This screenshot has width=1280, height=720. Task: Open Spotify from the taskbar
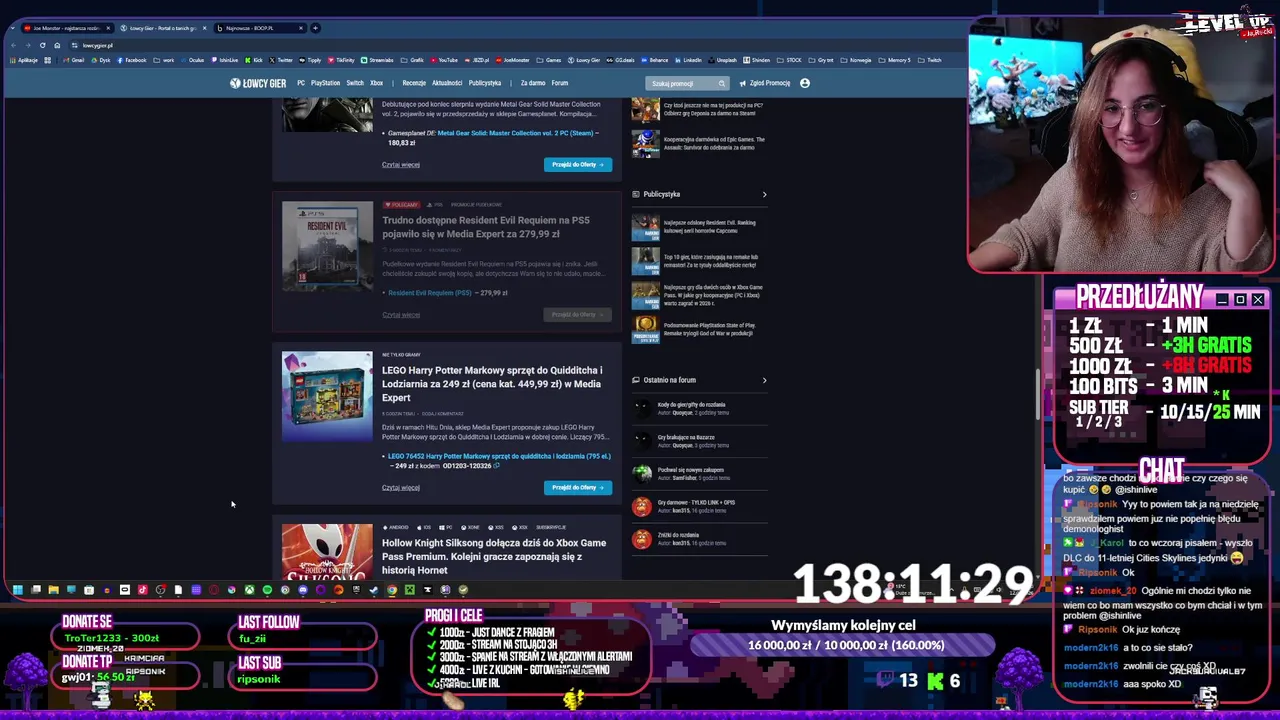click(267, 590)
